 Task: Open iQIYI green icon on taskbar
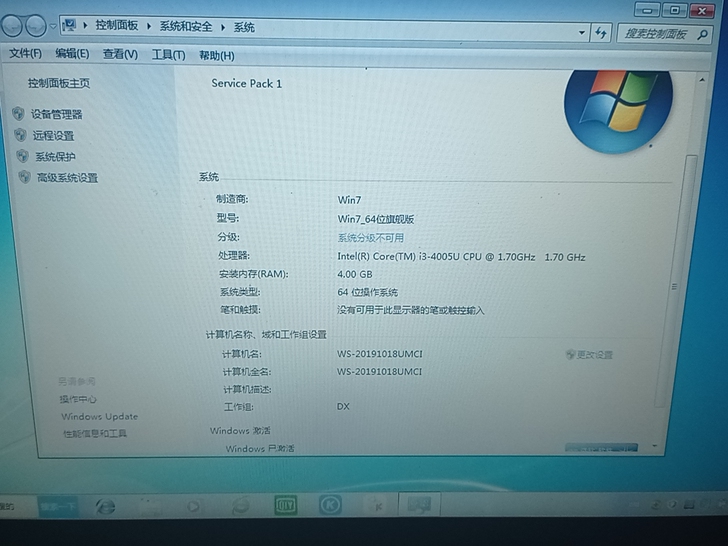[285, 505]
